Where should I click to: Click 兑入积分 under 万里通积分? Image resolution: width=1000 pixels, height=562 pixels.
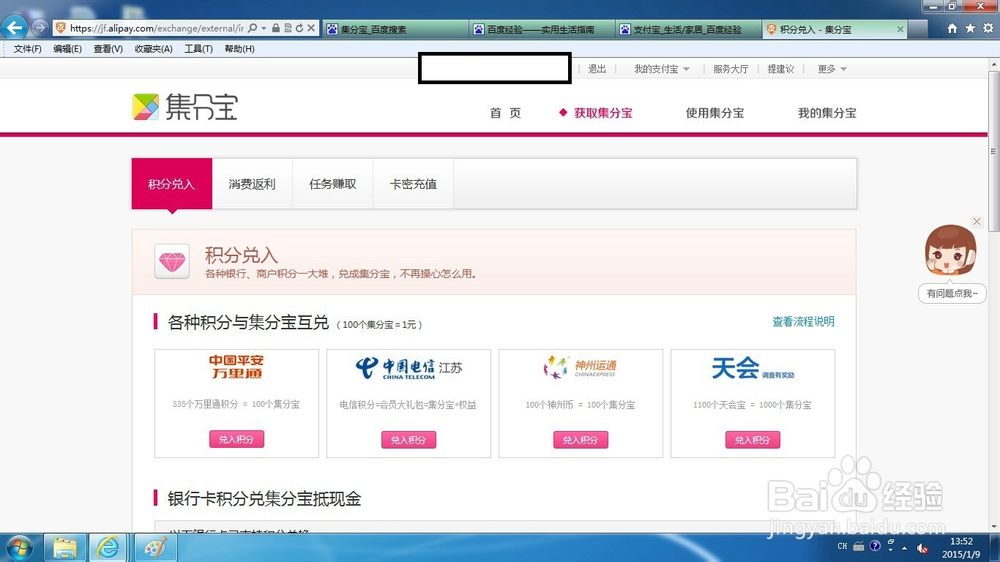coord(237,439)
